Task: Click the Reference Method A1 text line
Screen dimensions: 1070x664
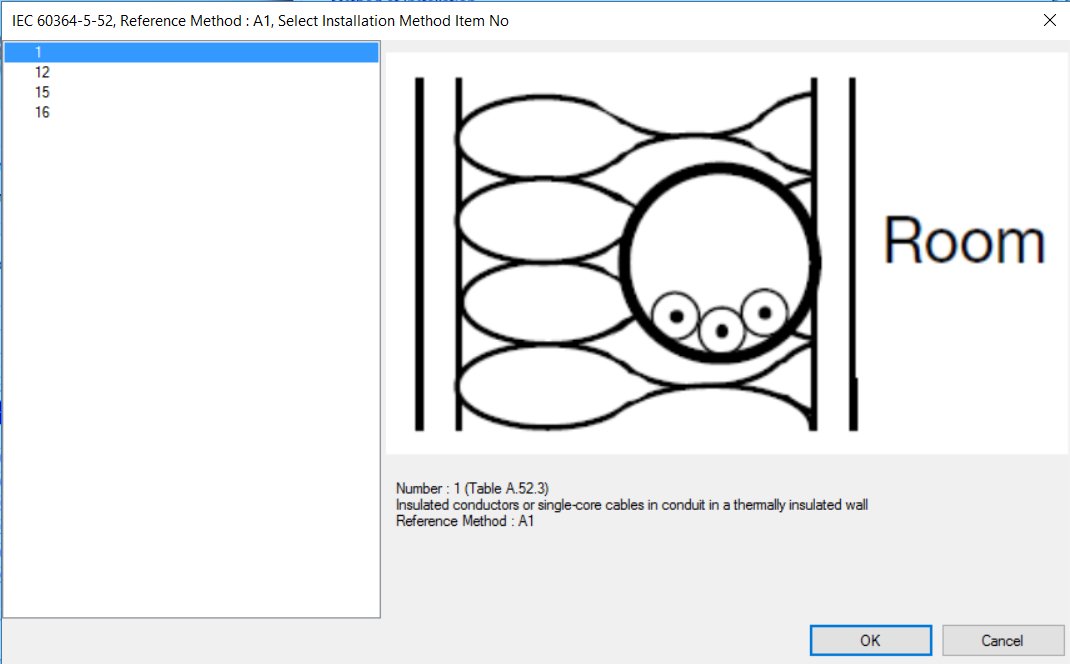Action: (462, 521)
